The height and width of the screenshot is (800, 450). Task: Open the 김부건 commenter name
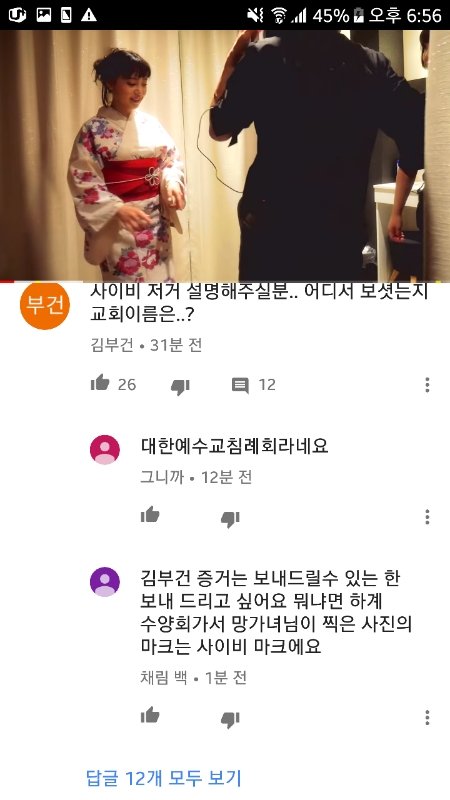coord(112,345)
